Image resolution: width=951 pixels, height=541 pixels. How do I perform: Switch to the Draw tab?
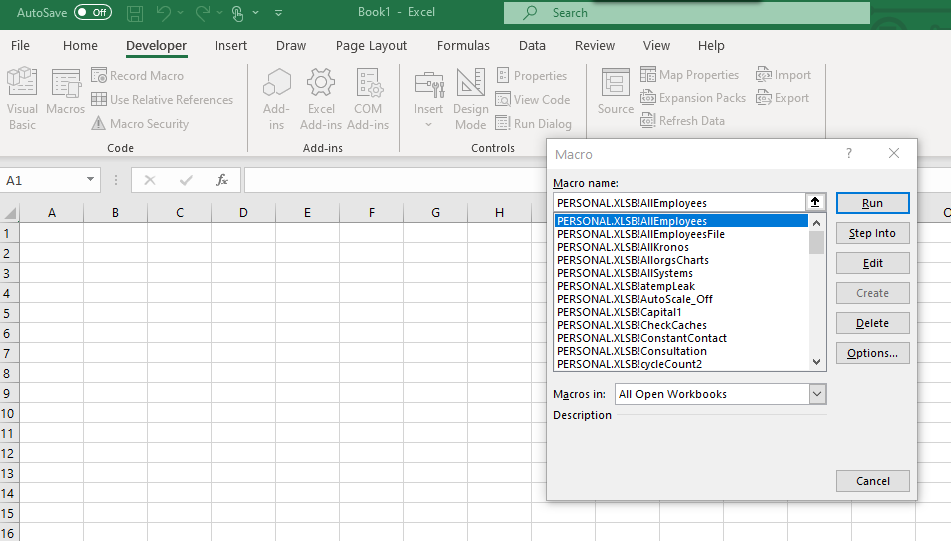(x=291, y=45)
